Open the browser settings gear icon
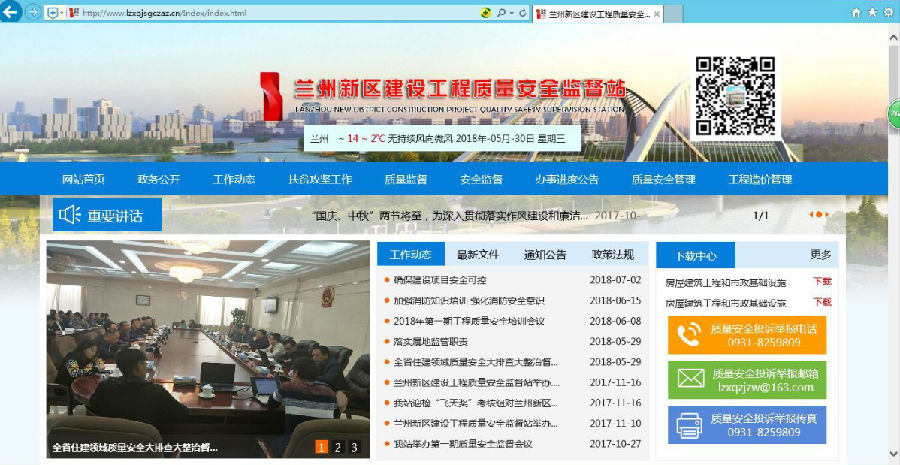The height and width of the screenshot is (465, 900). pyautogui.click(x=888, y=12)
